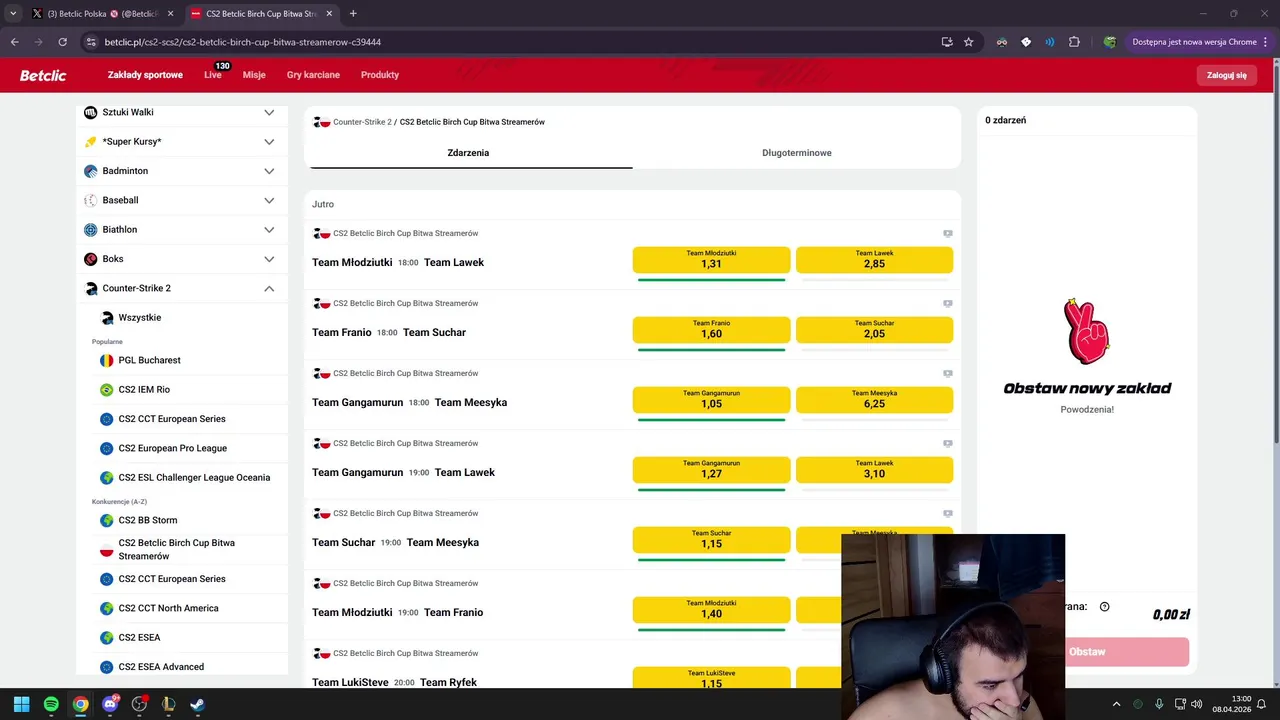This screenshot has height=720, width=1280.
Task: Click the Counter-Strike 2 category icon
Action: (91, 288)
